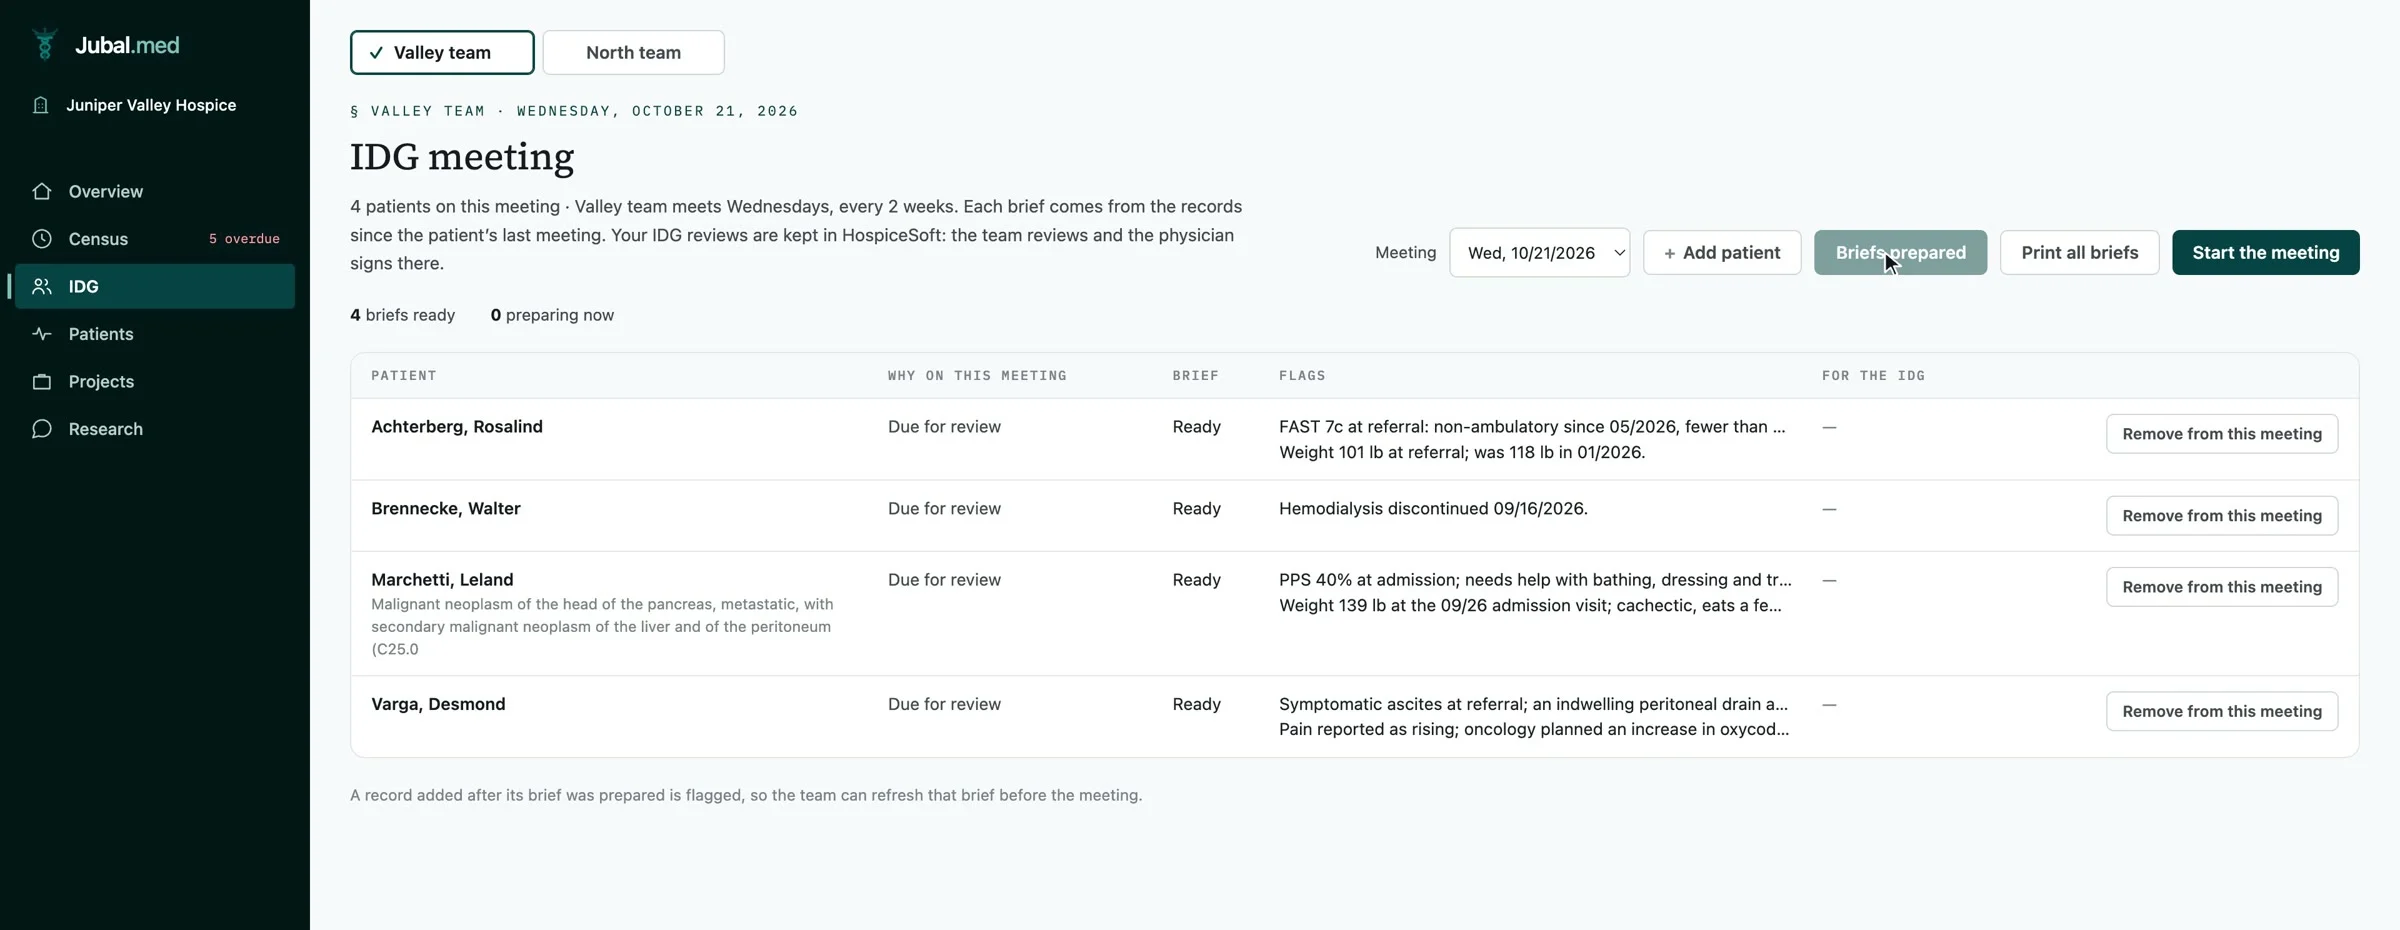Remove Brennecke, Walter from this meeting
Viewport: 2400px width, 930px height.
[2221, 516]
